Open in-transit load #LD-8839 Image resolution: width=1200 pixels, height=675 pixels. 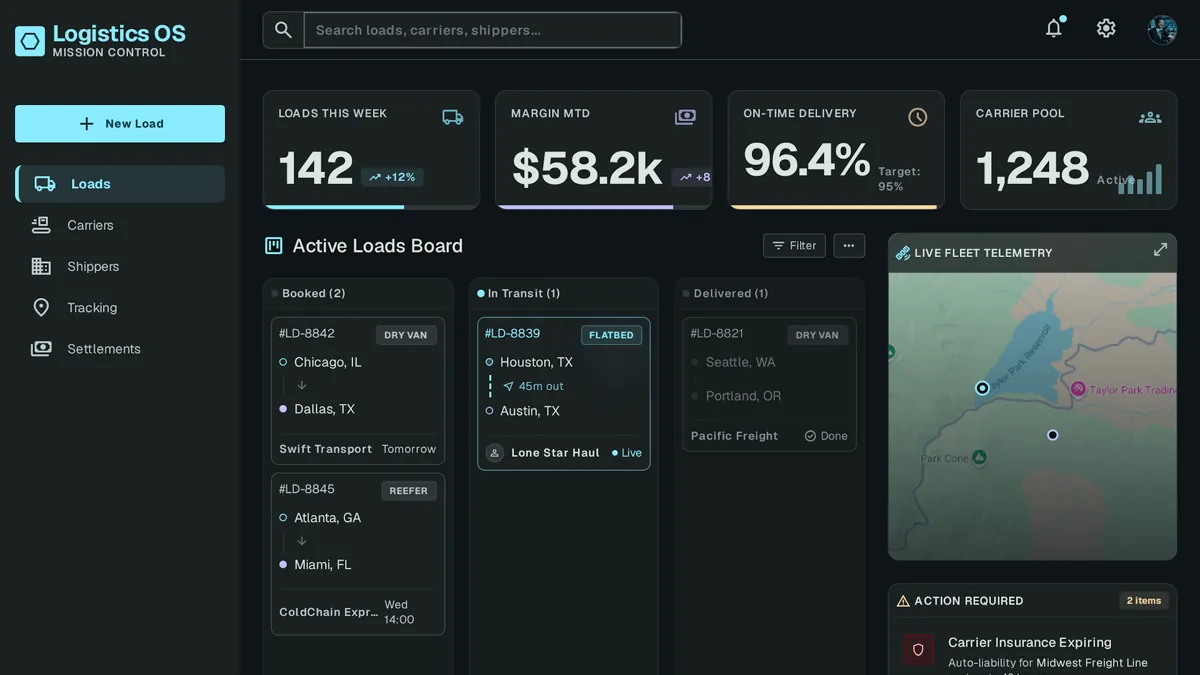(564, 394)
